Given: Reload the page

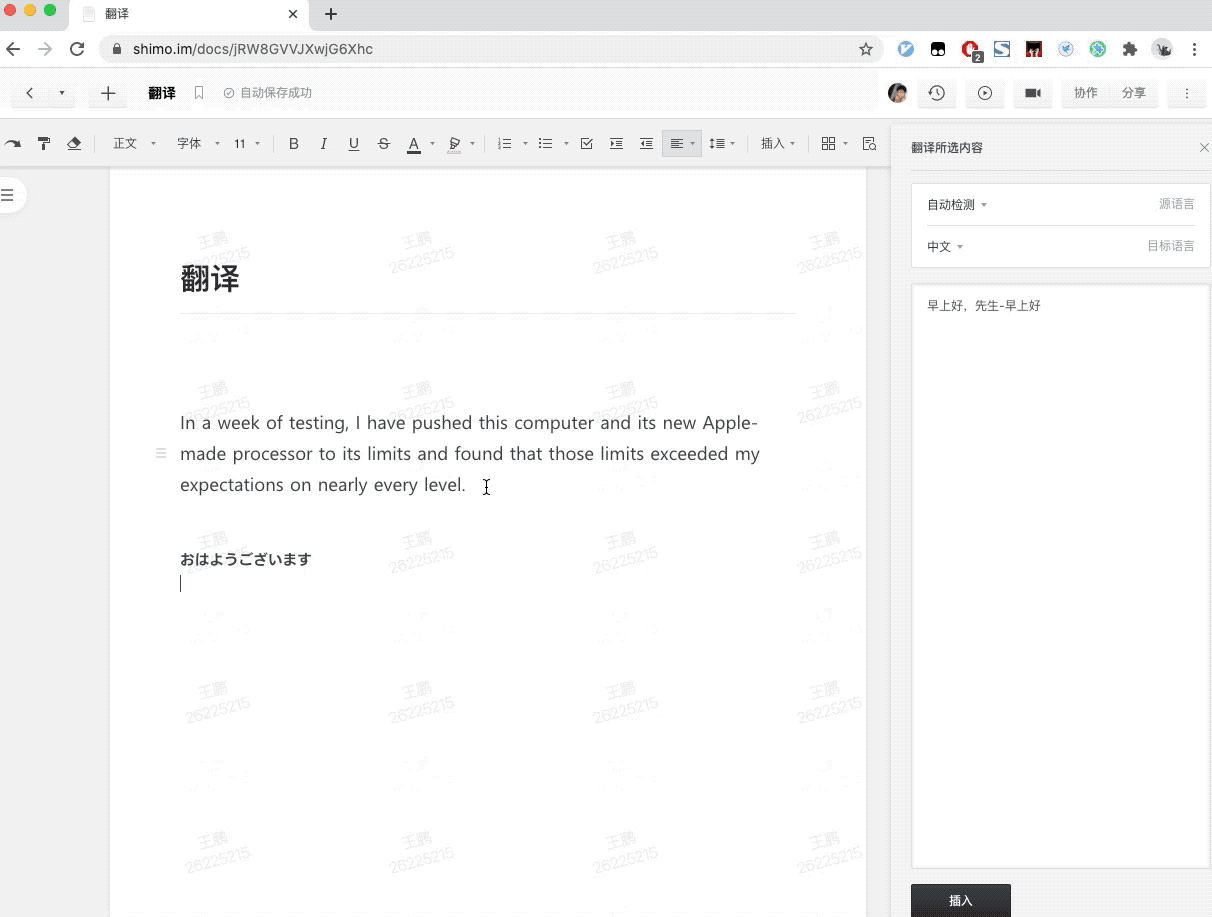Looking at the screenshot, I should click(77, 49).
